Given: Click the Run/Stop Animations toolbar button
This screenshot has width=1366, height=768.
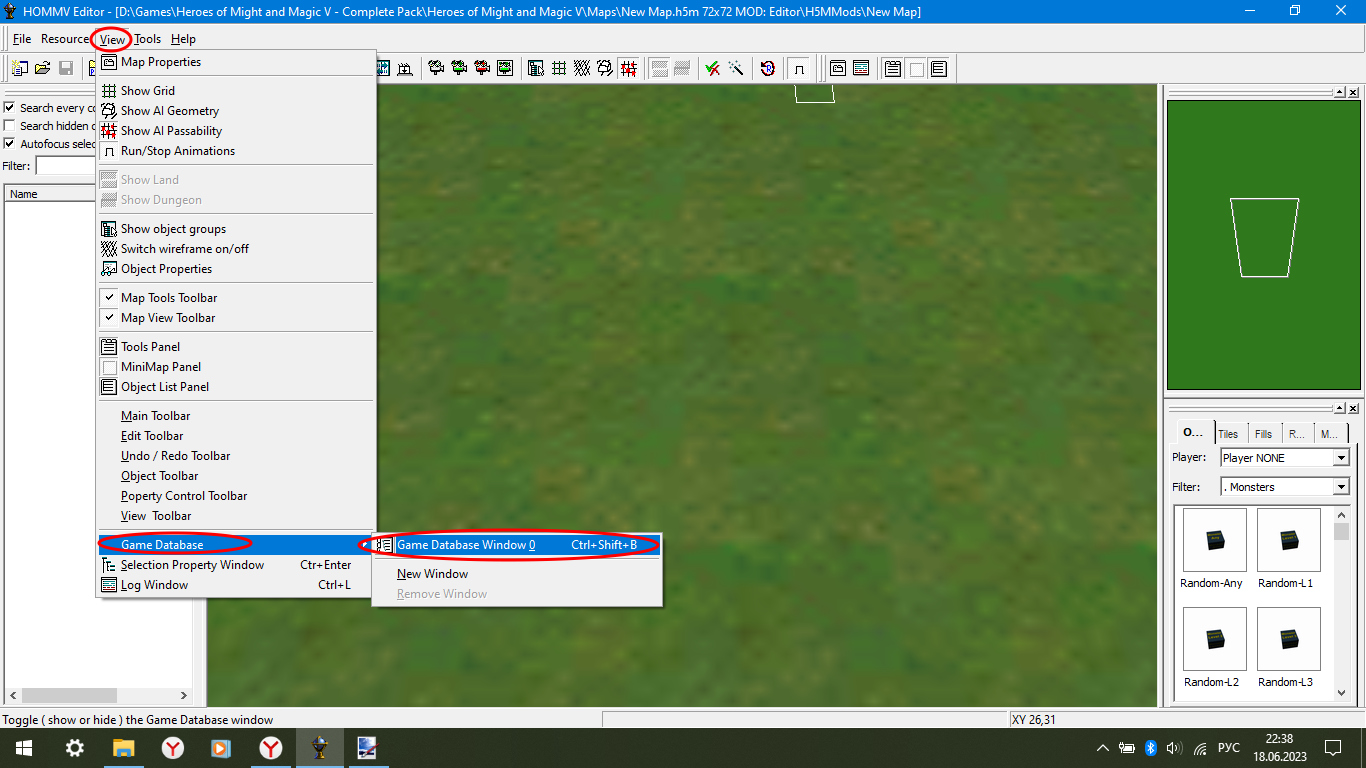Looking at the screenshot, I should point(799,68).
